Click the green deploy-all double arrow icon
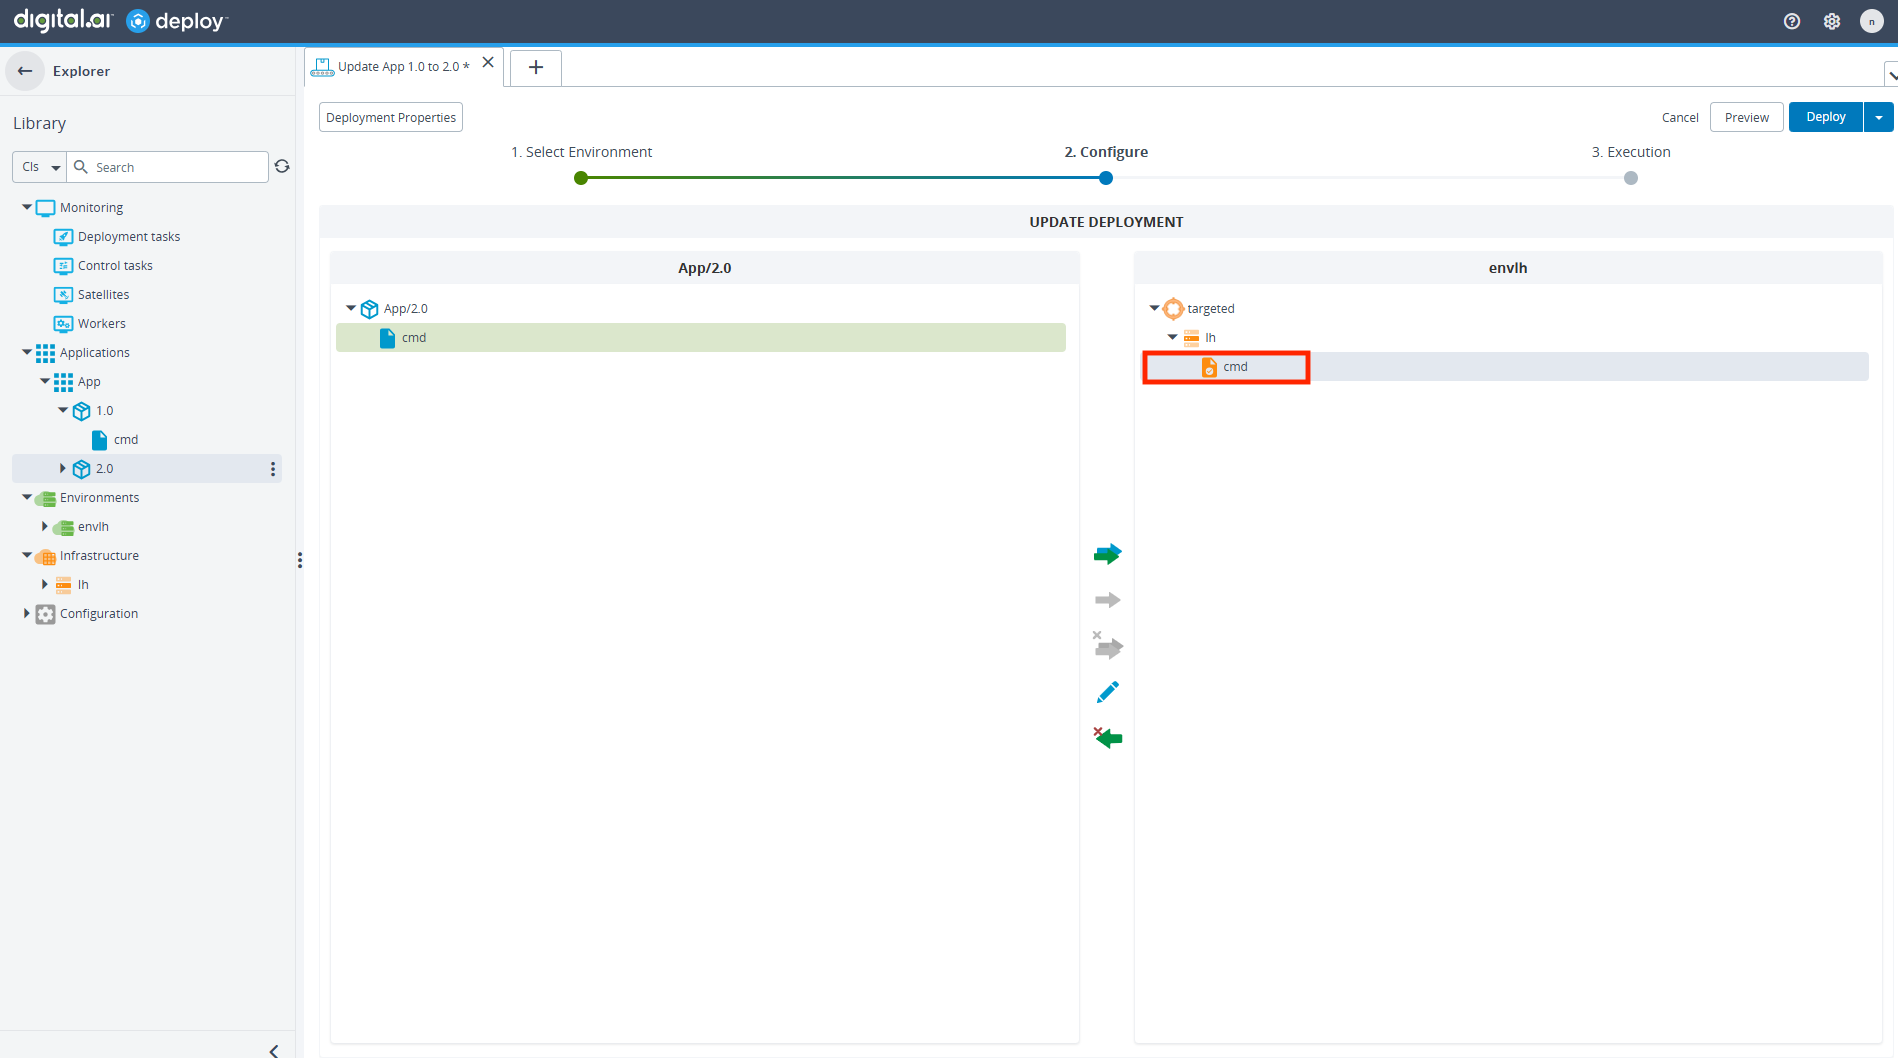 1107,554
